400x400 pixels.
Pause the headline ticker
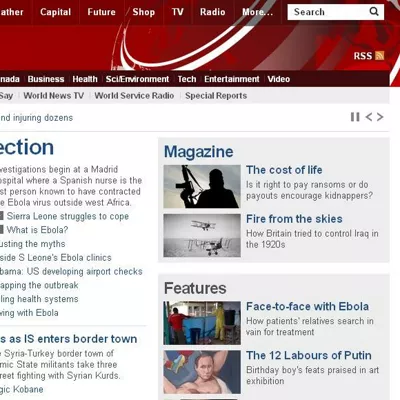tap(355, 117)
